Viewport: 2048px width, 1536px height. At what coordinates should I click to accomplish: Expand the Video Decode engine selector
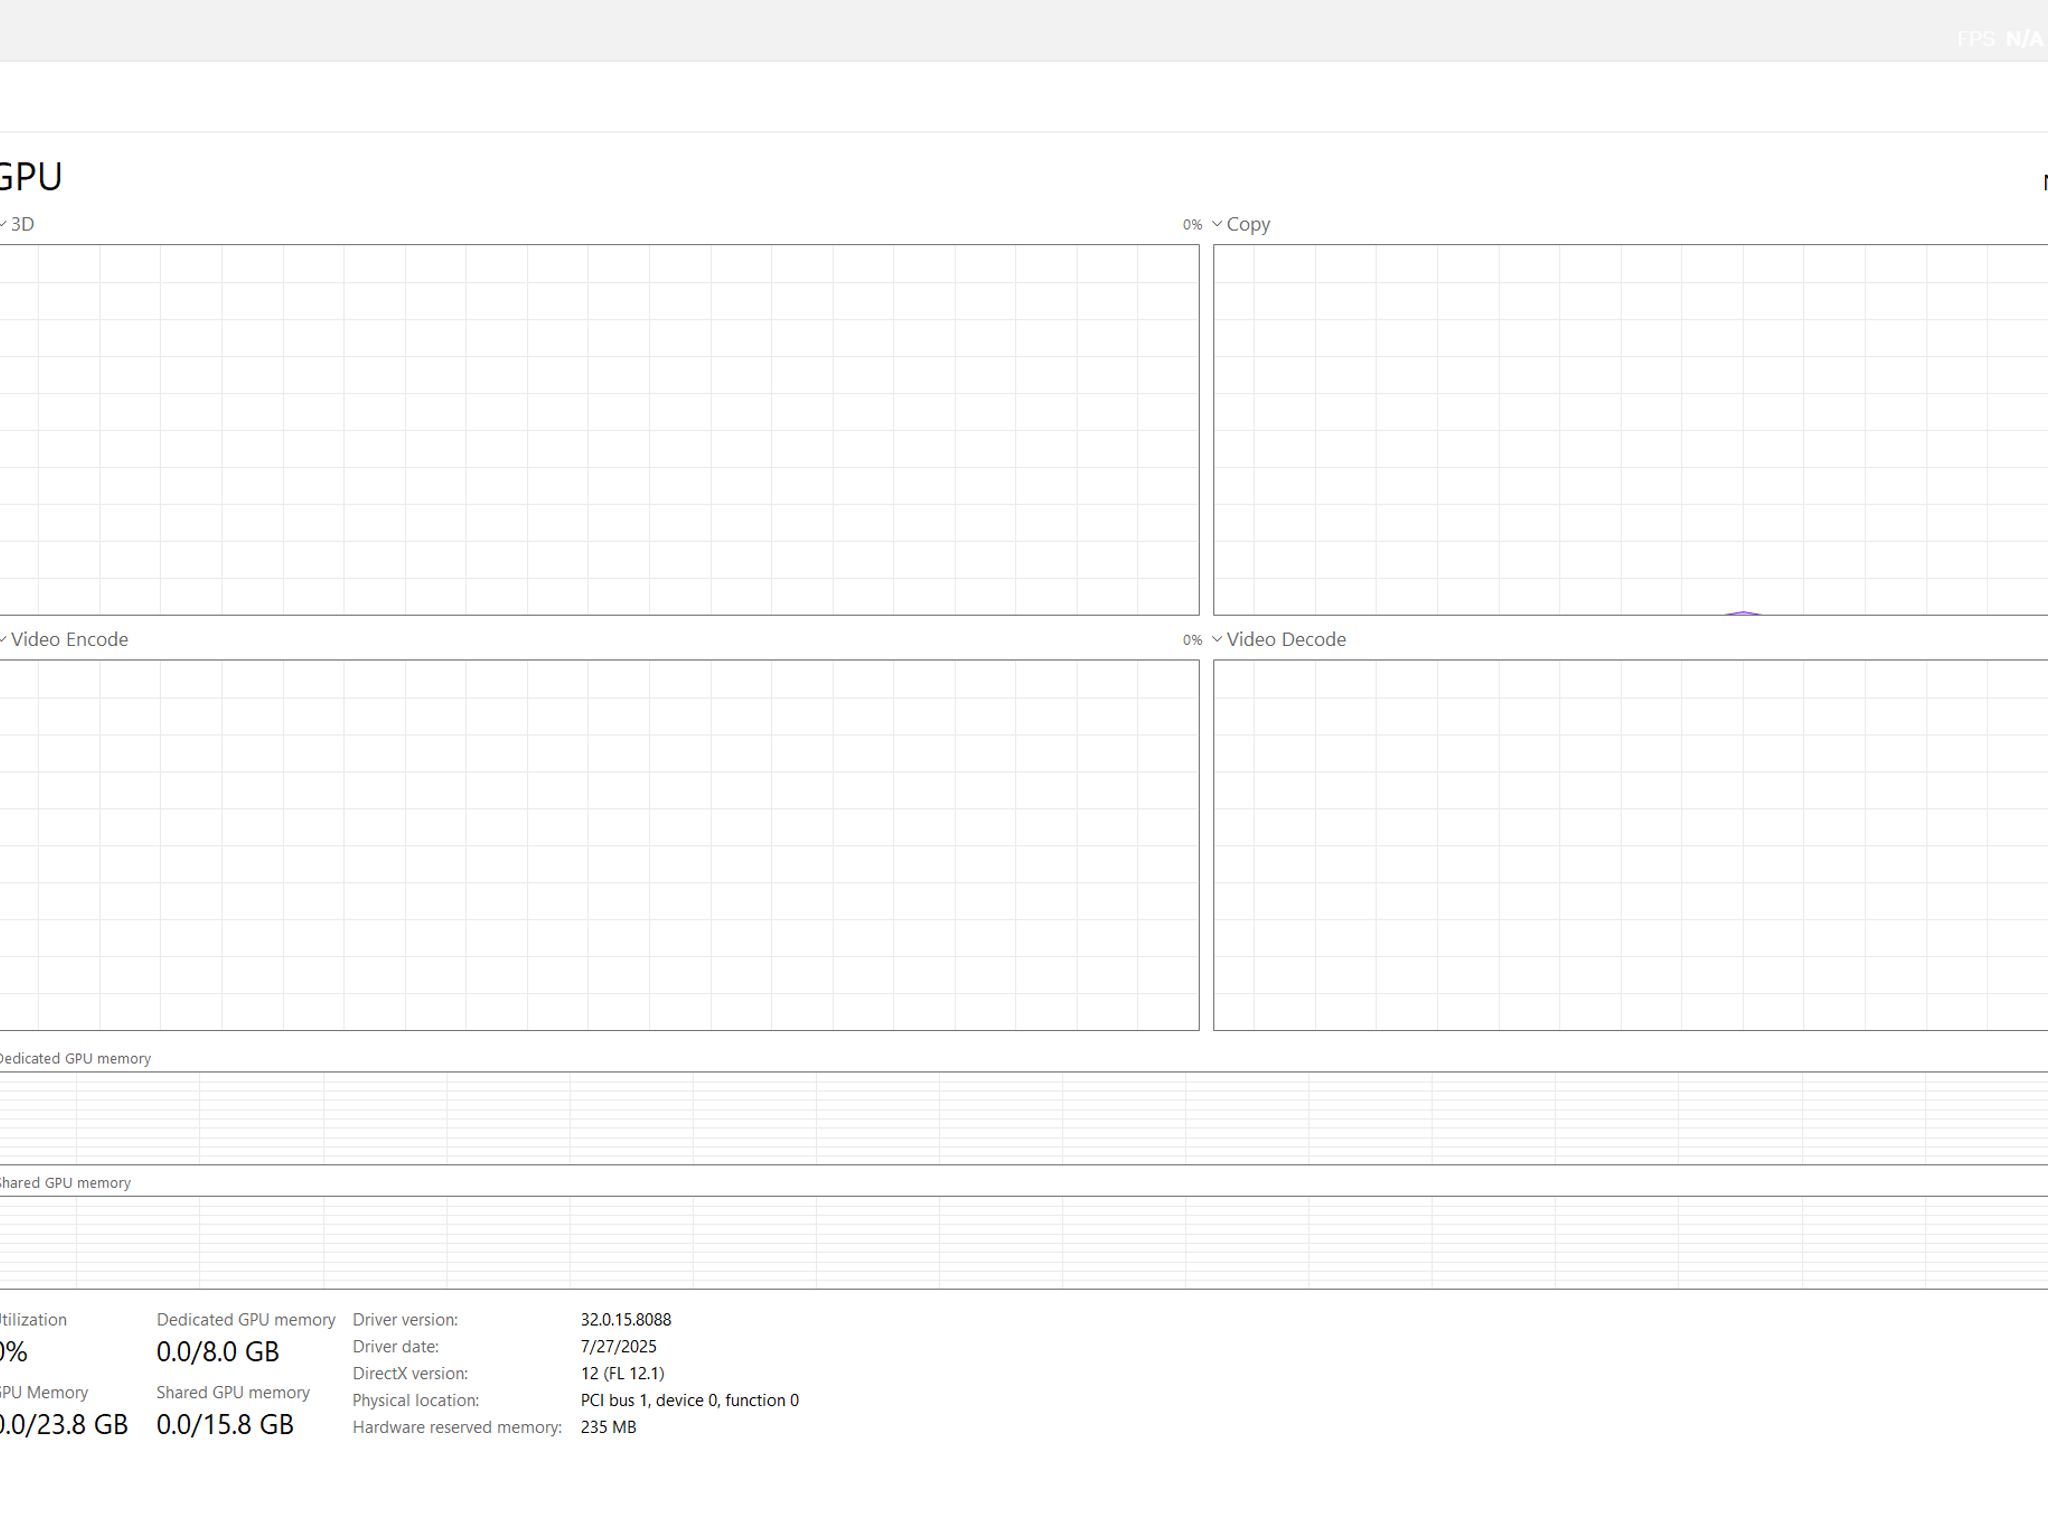pyautogui.click(x=1279, y=639)
